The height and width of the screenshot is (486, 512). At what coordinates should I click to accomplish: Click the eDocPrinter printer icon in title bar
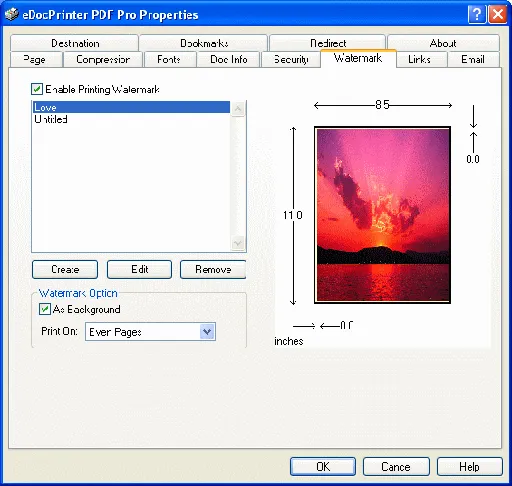pos(12,14)
